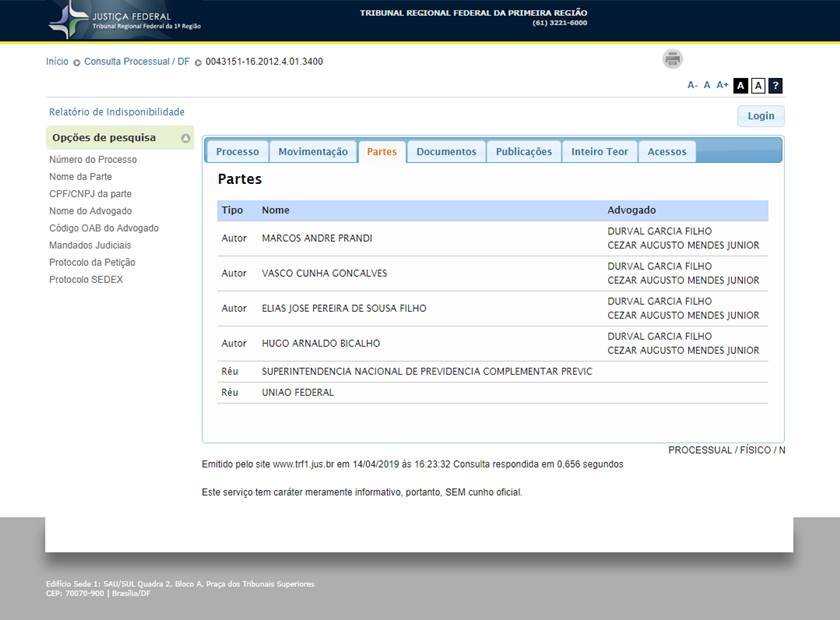Click the PROCESSUAL / FÍSICO / N status text
This screenshot has width=840, height=620.
pos(726,450)
